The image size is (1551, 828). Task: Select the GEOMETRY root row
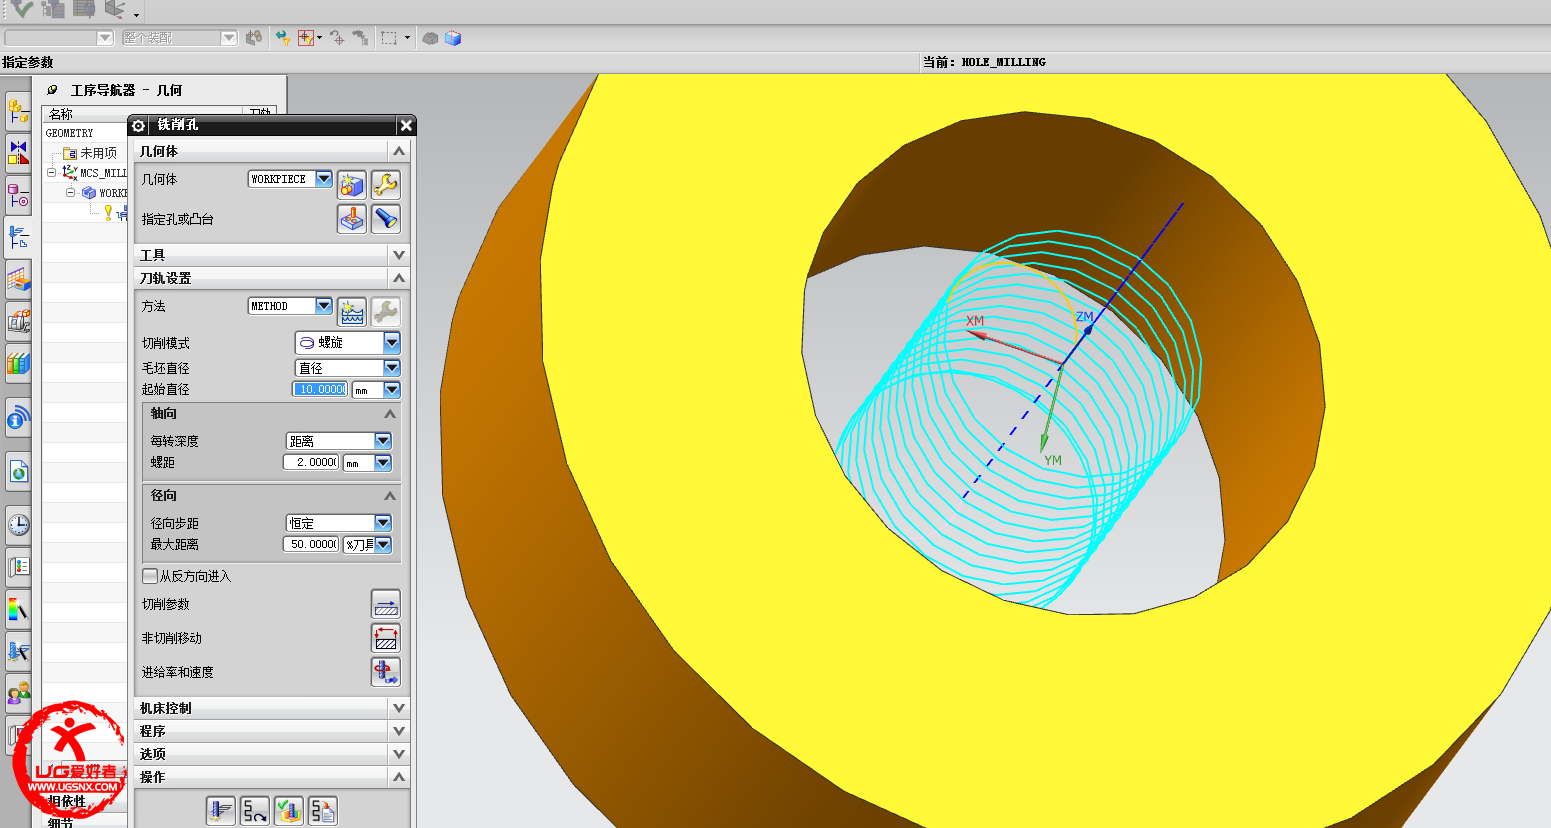(x=69, y=133)
